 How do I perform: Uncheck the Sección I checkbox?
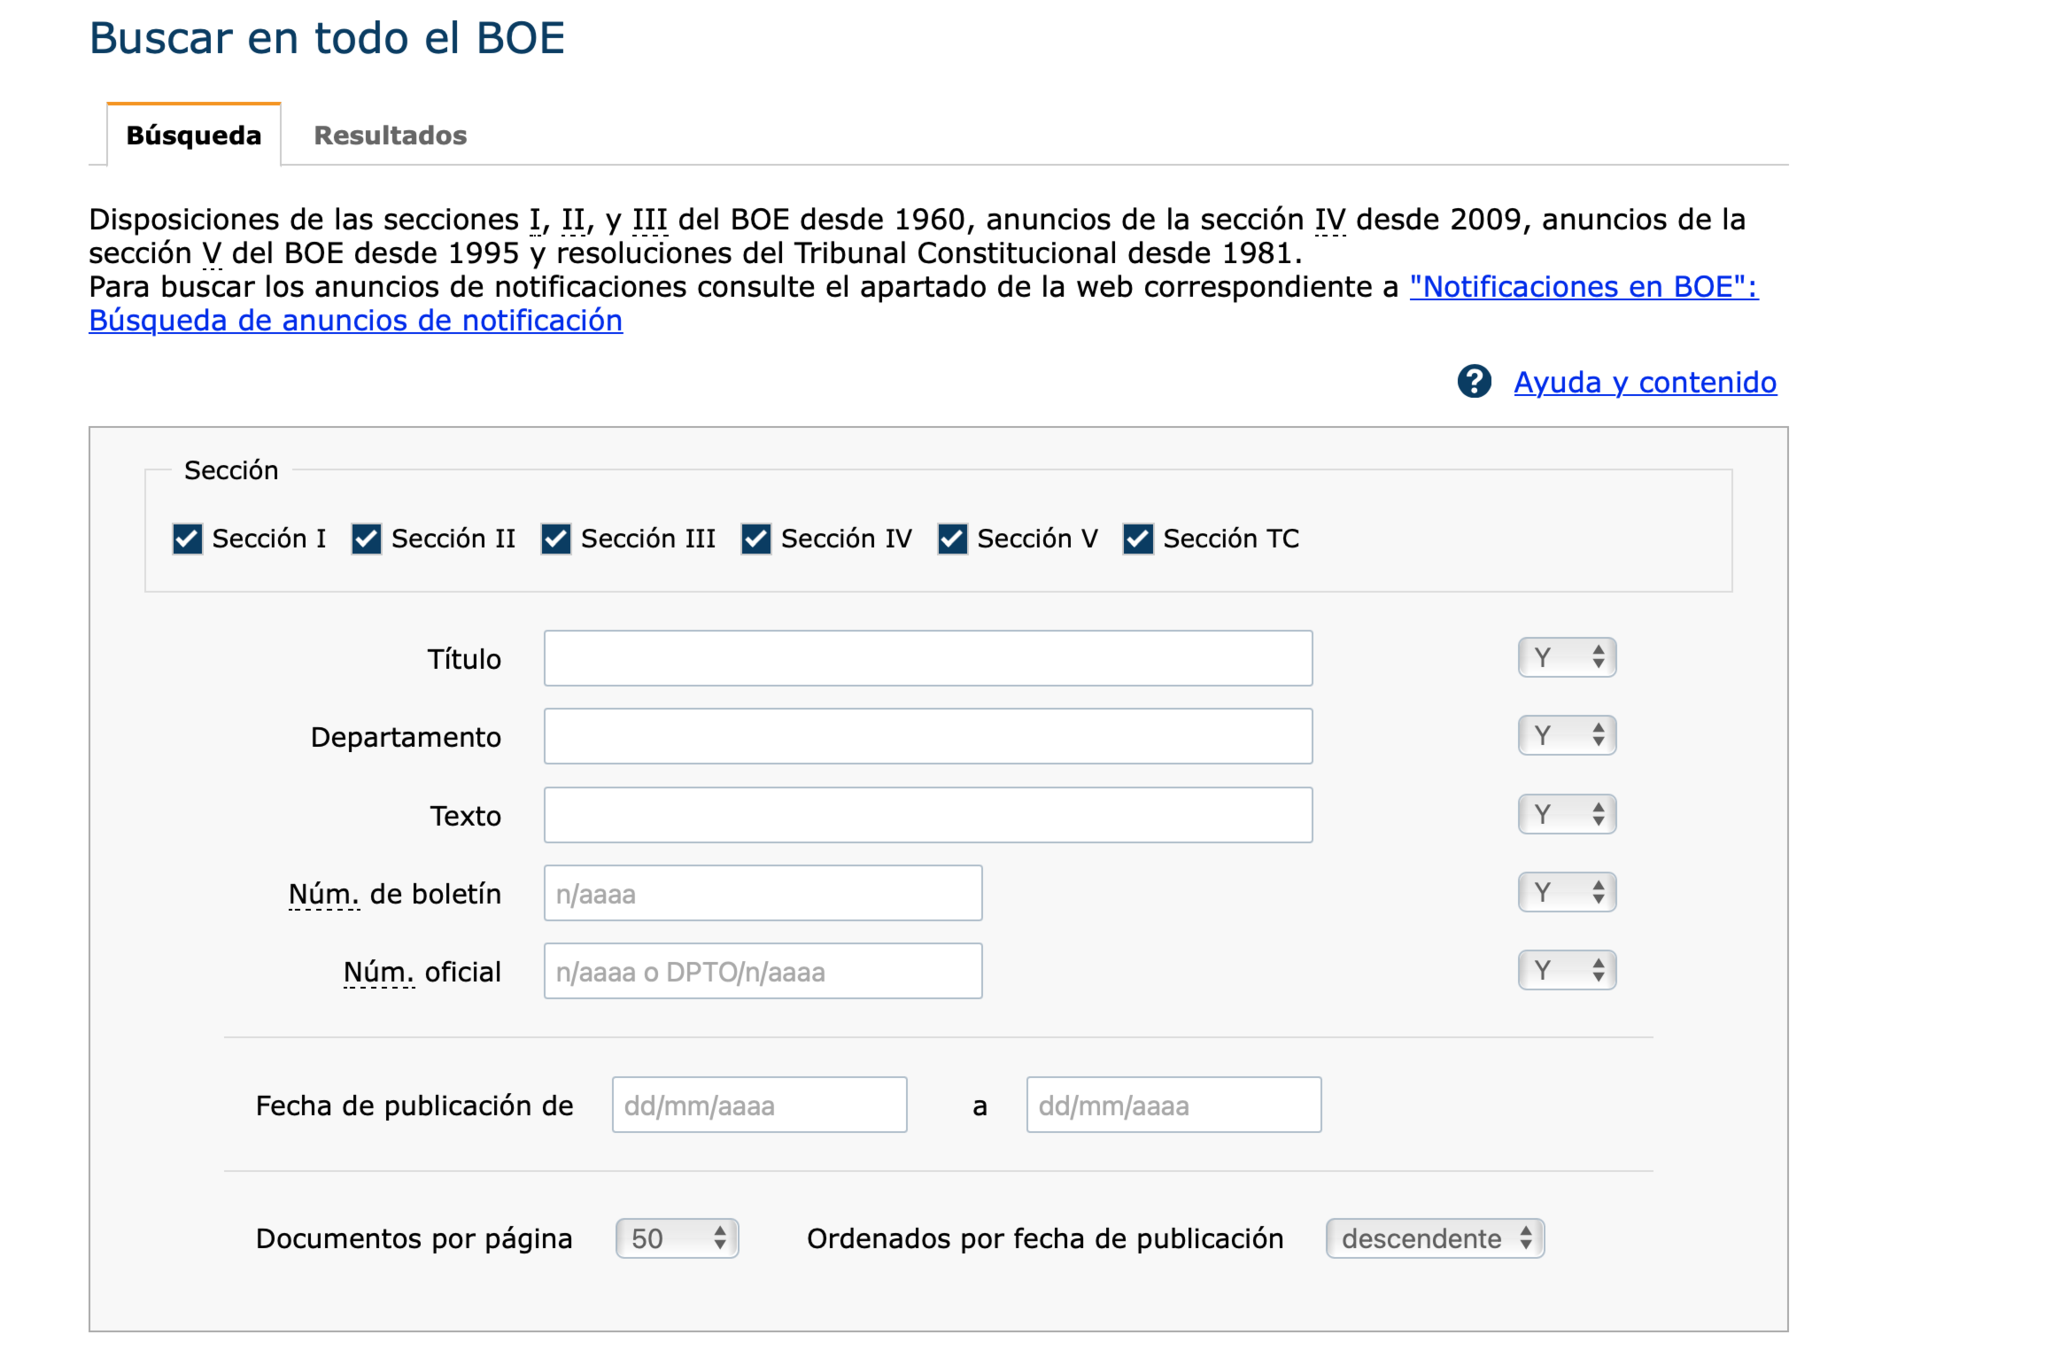[x=187, y=539]
